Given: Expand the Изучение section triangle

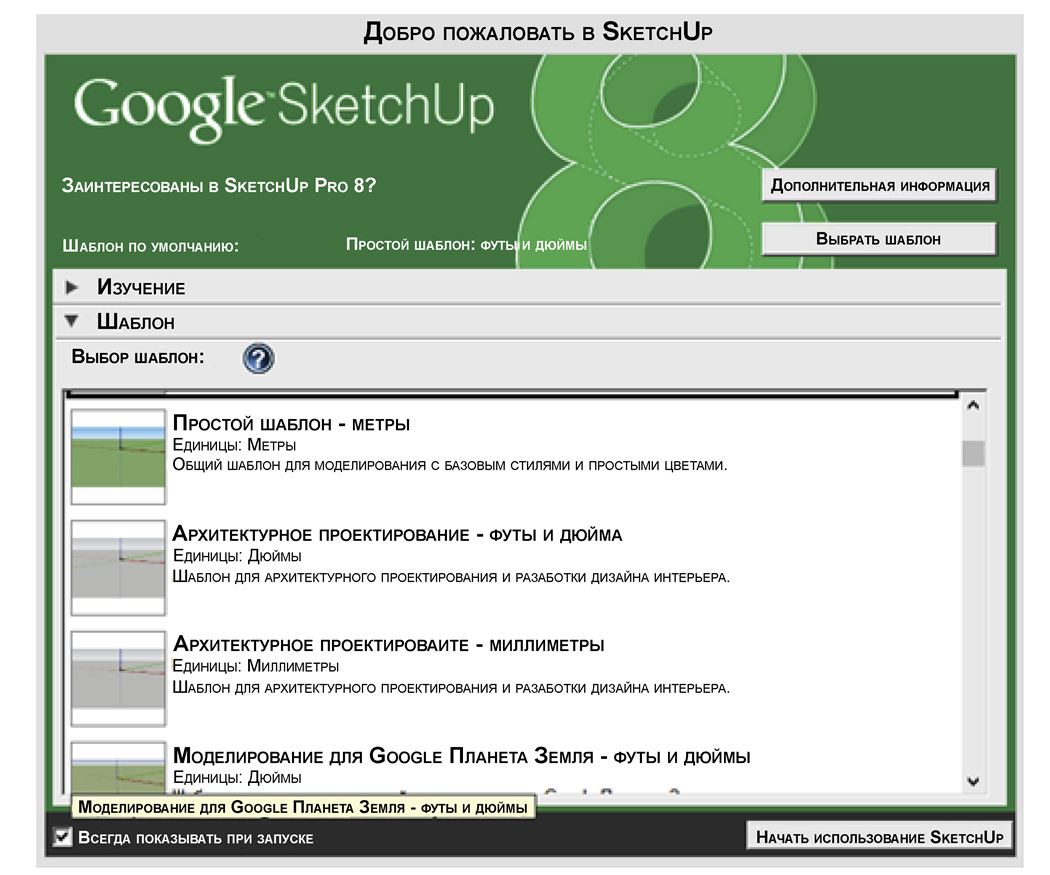Looking at the screenshot, I should click(x=72, y=287).
